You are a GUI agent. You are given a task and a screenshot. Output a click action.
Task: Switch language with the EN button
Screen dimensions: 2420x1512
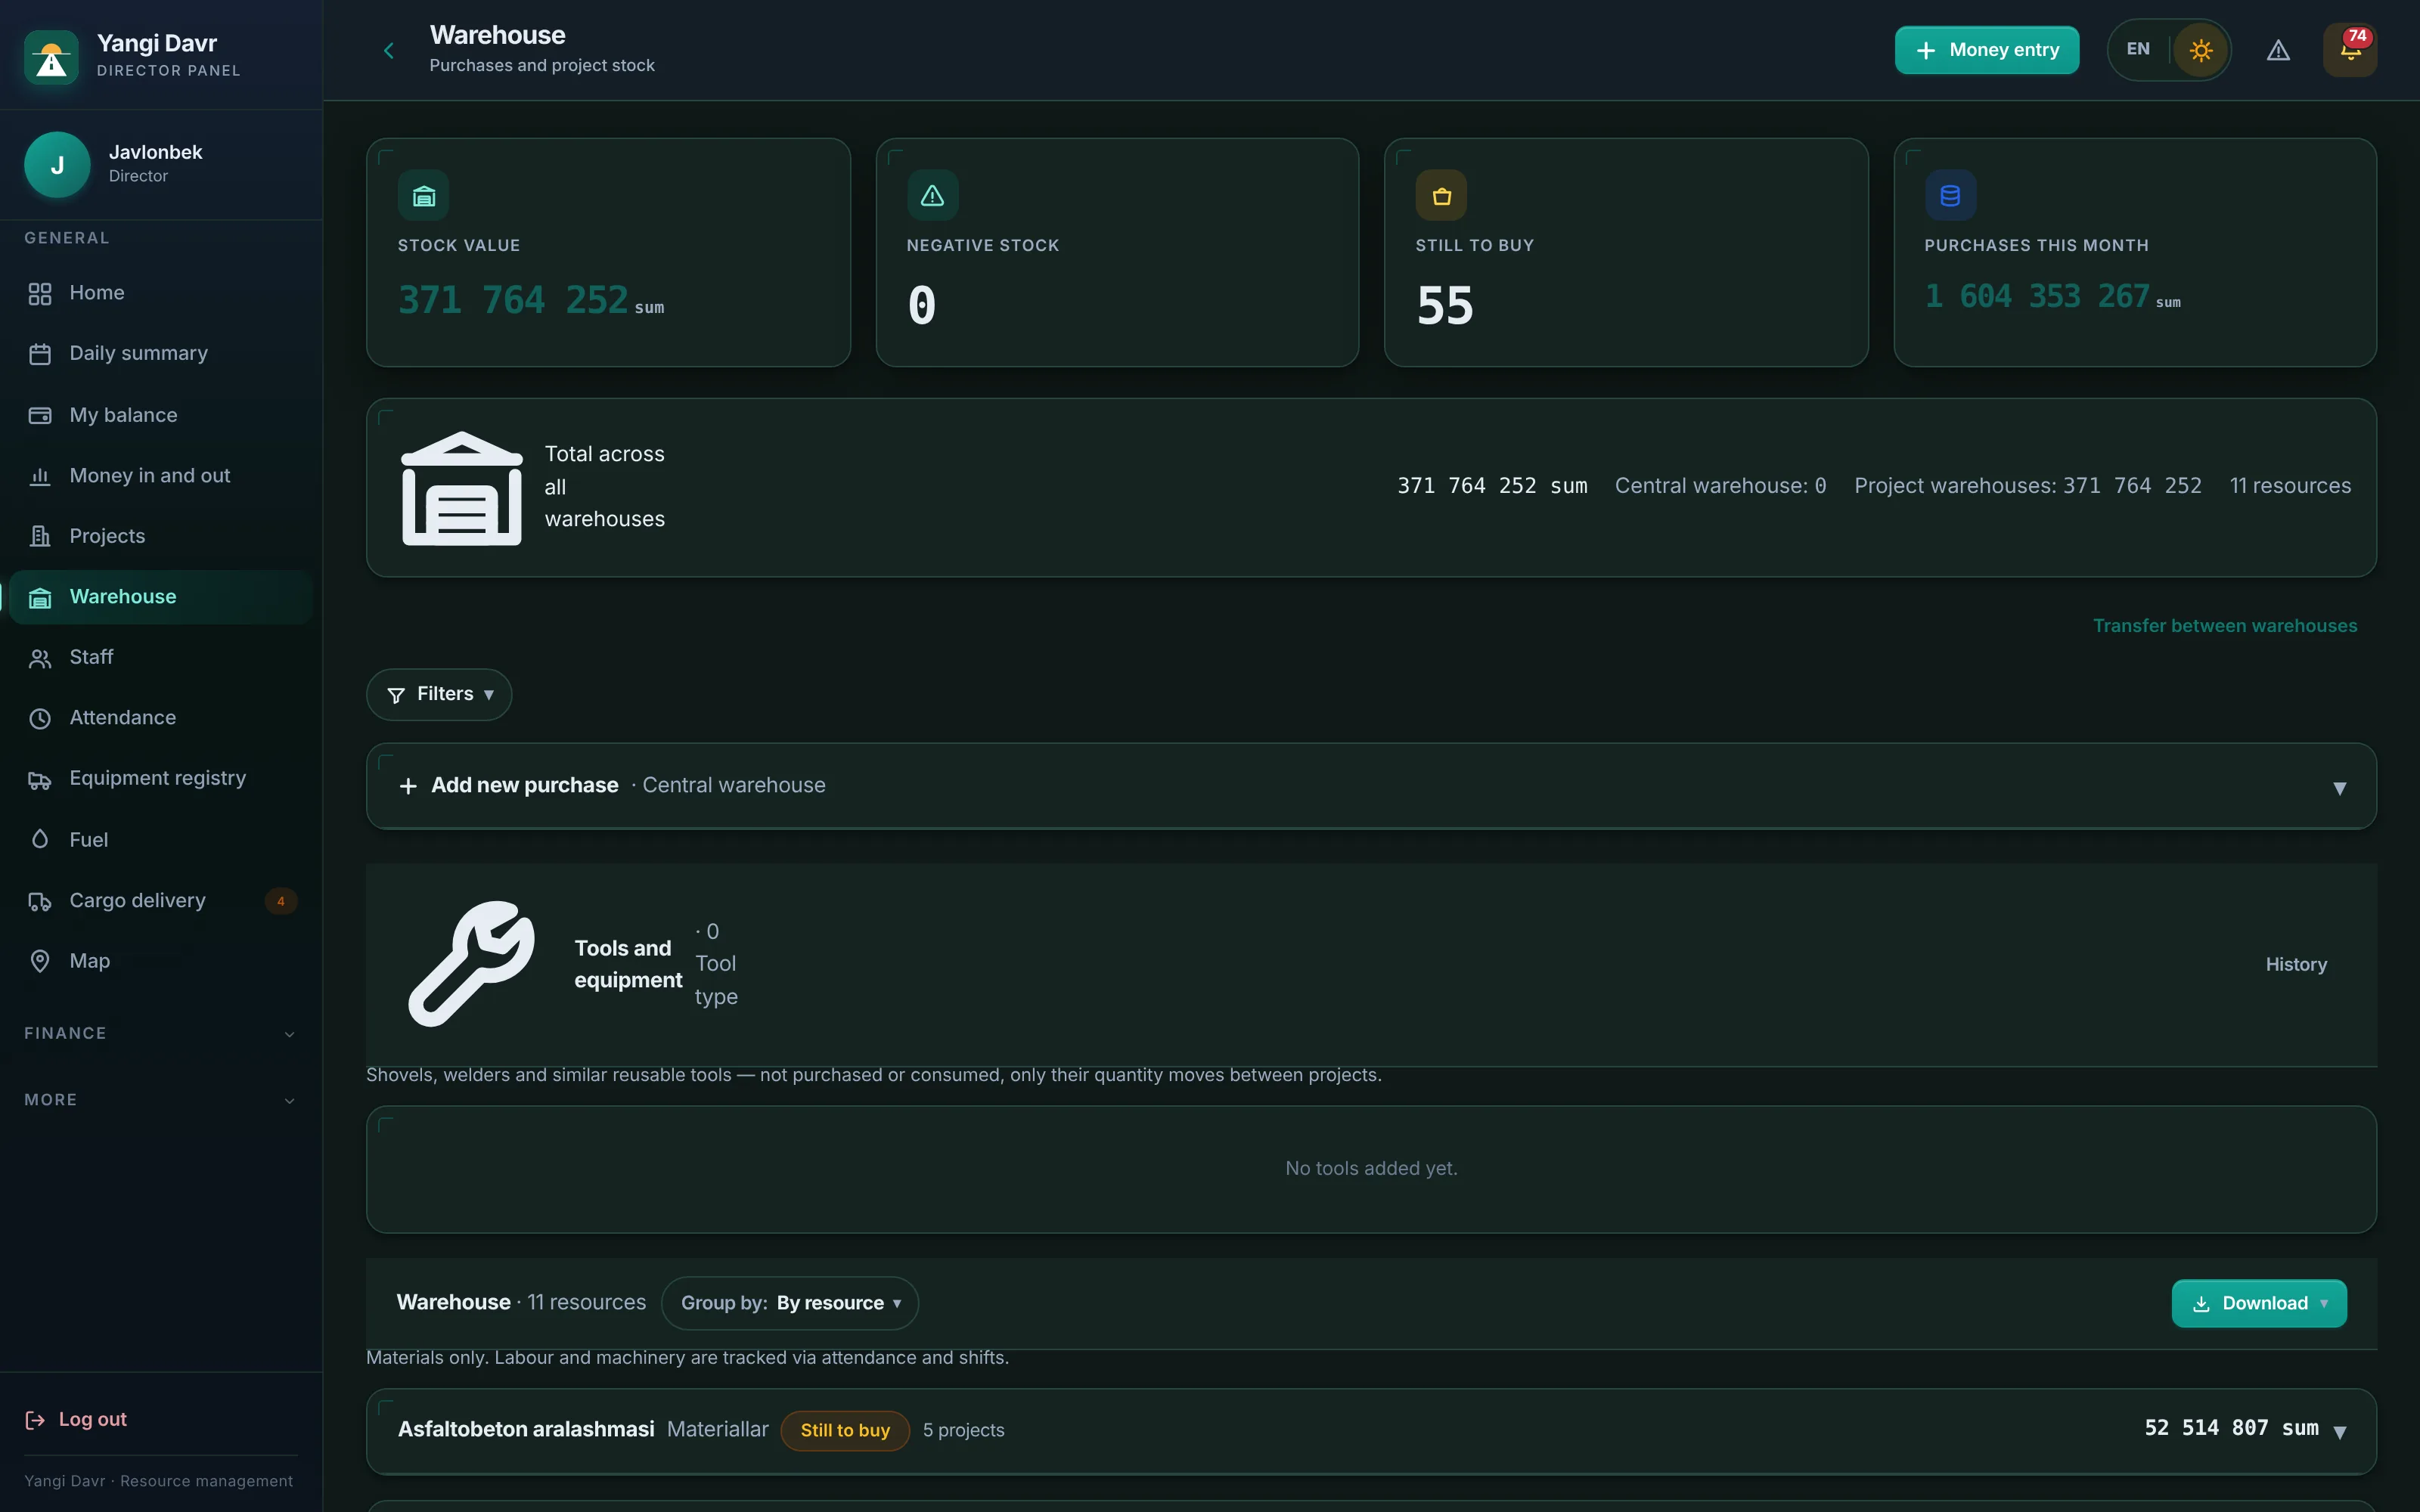pyautogui.click(x=2138, y=49)
